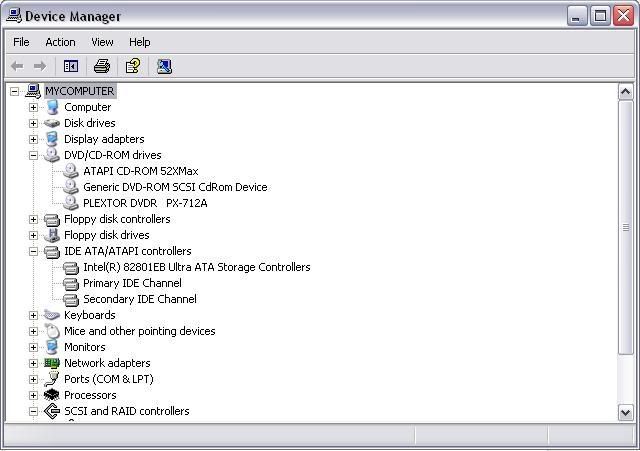The image size is (640, 451).
Task: Click the IDE ATA/ATAPI controllers icon
Action: (x=52, y=251)
